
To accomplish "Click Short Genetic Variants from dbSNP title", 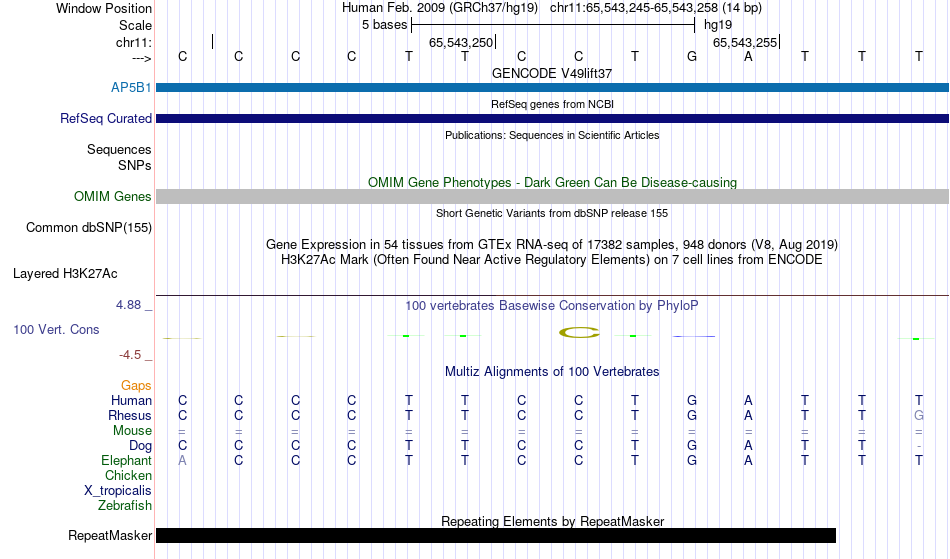I will click(x=552, y=213).
